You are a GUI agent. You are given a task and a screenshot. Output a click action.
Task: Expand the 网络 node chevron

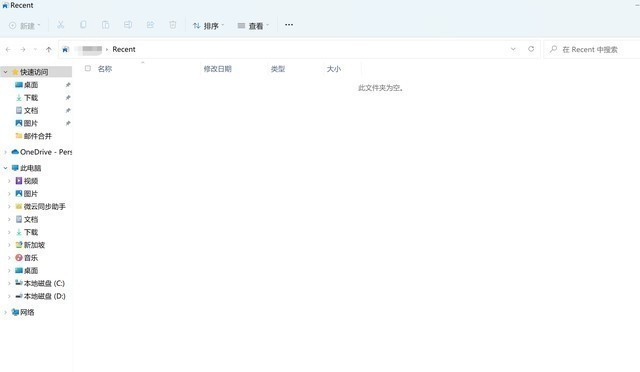[x=5, y=312]
